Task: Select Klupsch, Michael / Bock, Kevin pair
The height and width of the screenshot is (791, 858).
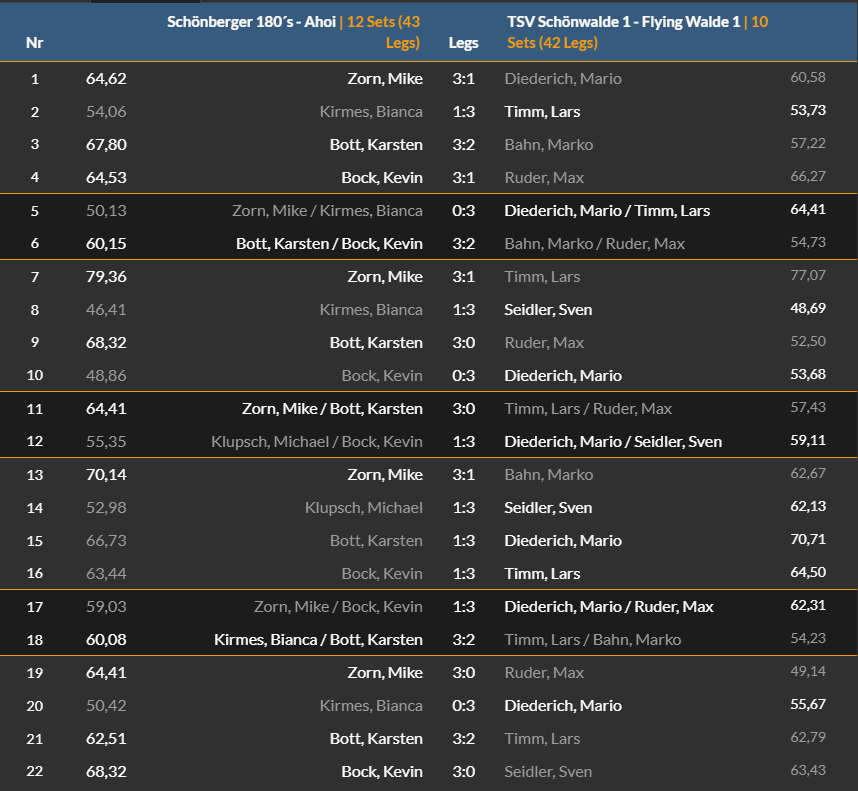Action: tap(317, 441)
